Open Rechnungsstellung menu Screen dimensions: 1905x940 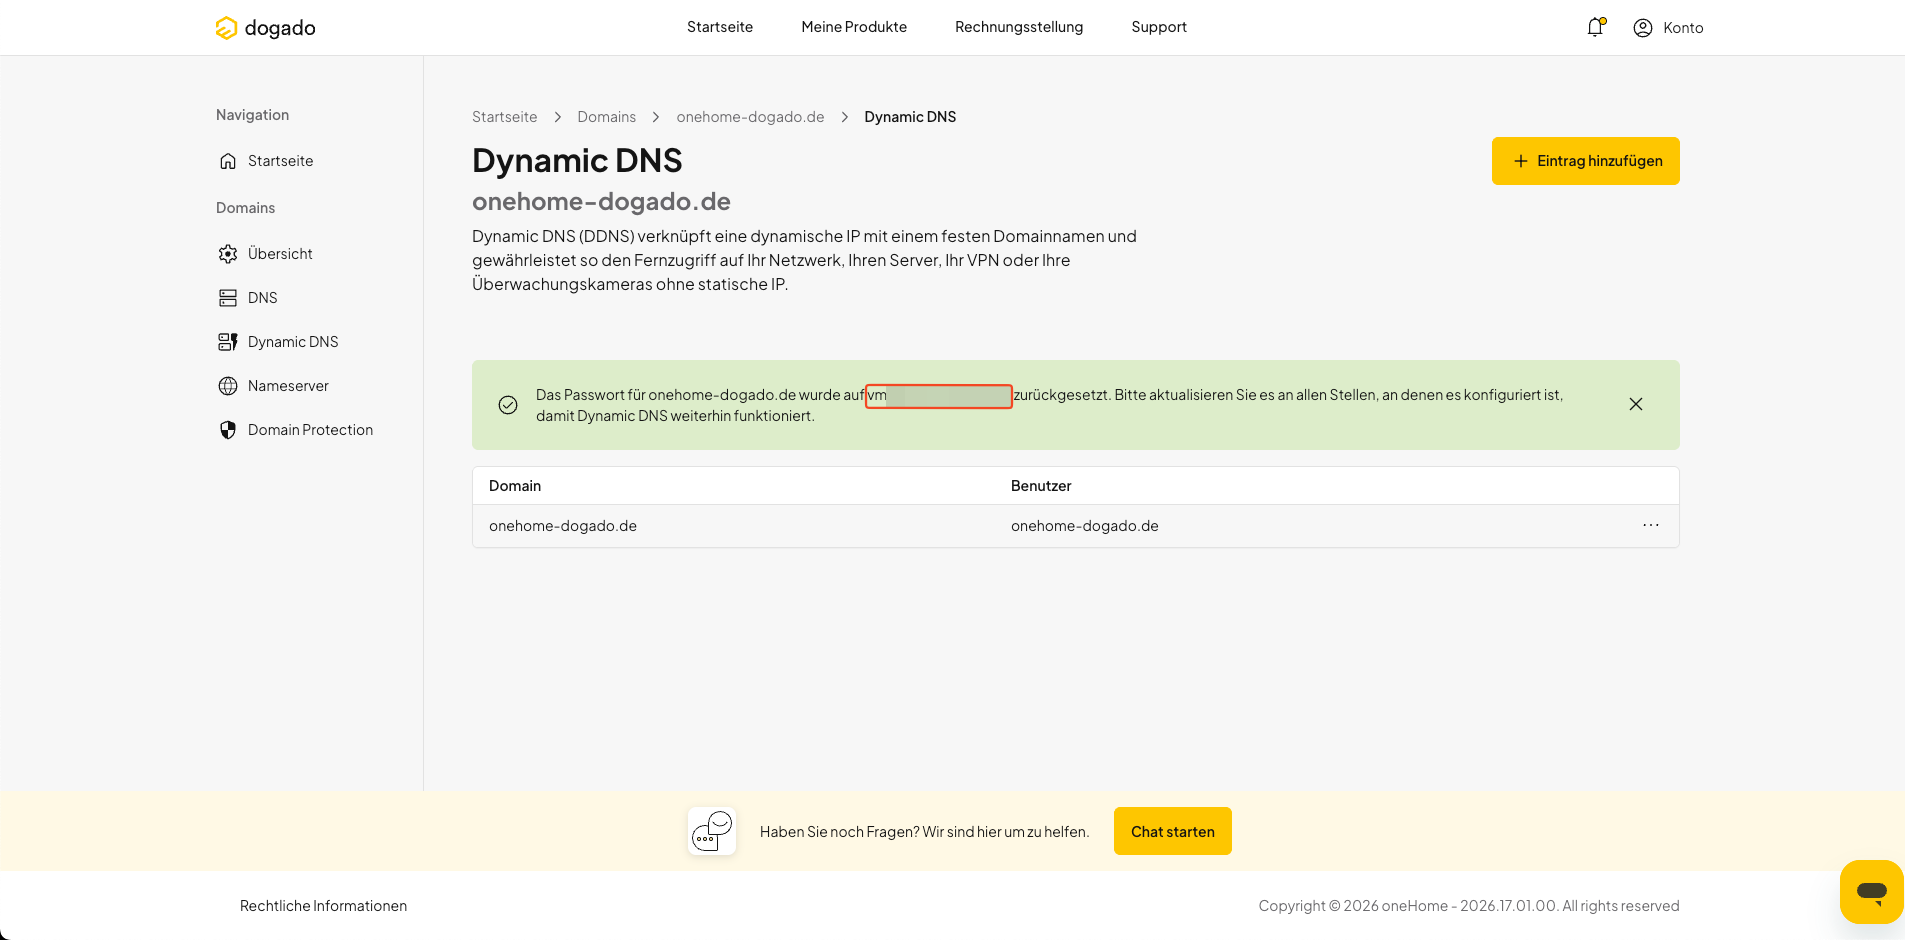coord(1019,27)
